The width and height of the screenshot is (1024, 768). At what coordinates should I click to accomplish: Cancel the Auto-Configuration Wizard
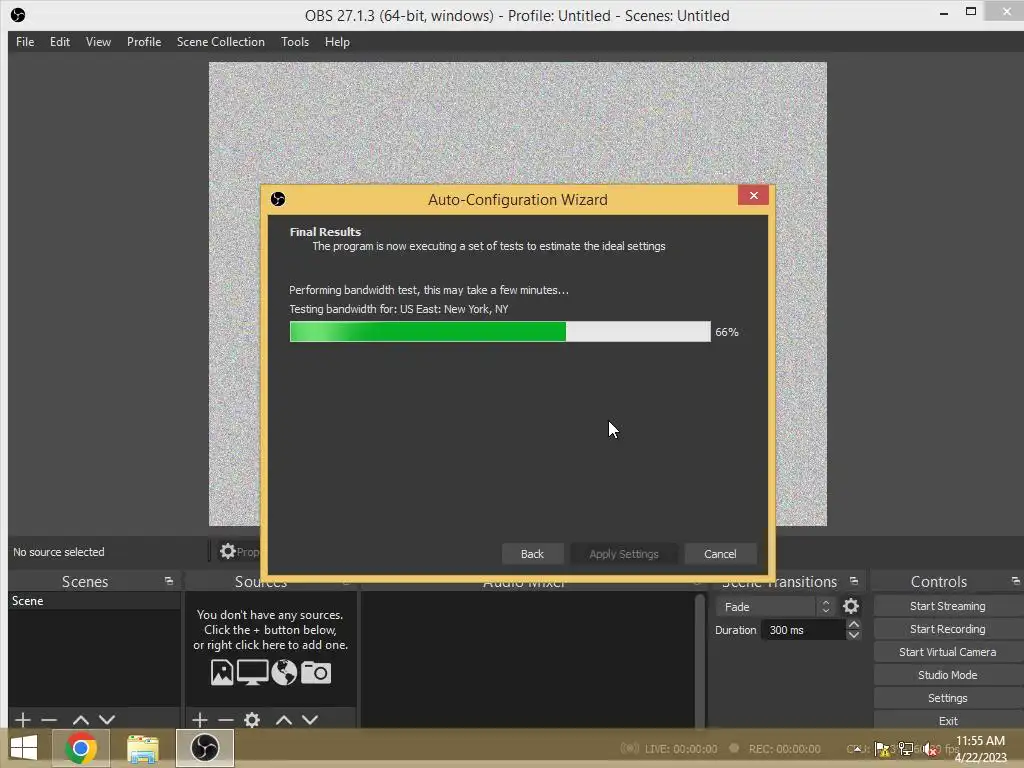(x=720, y=554)
